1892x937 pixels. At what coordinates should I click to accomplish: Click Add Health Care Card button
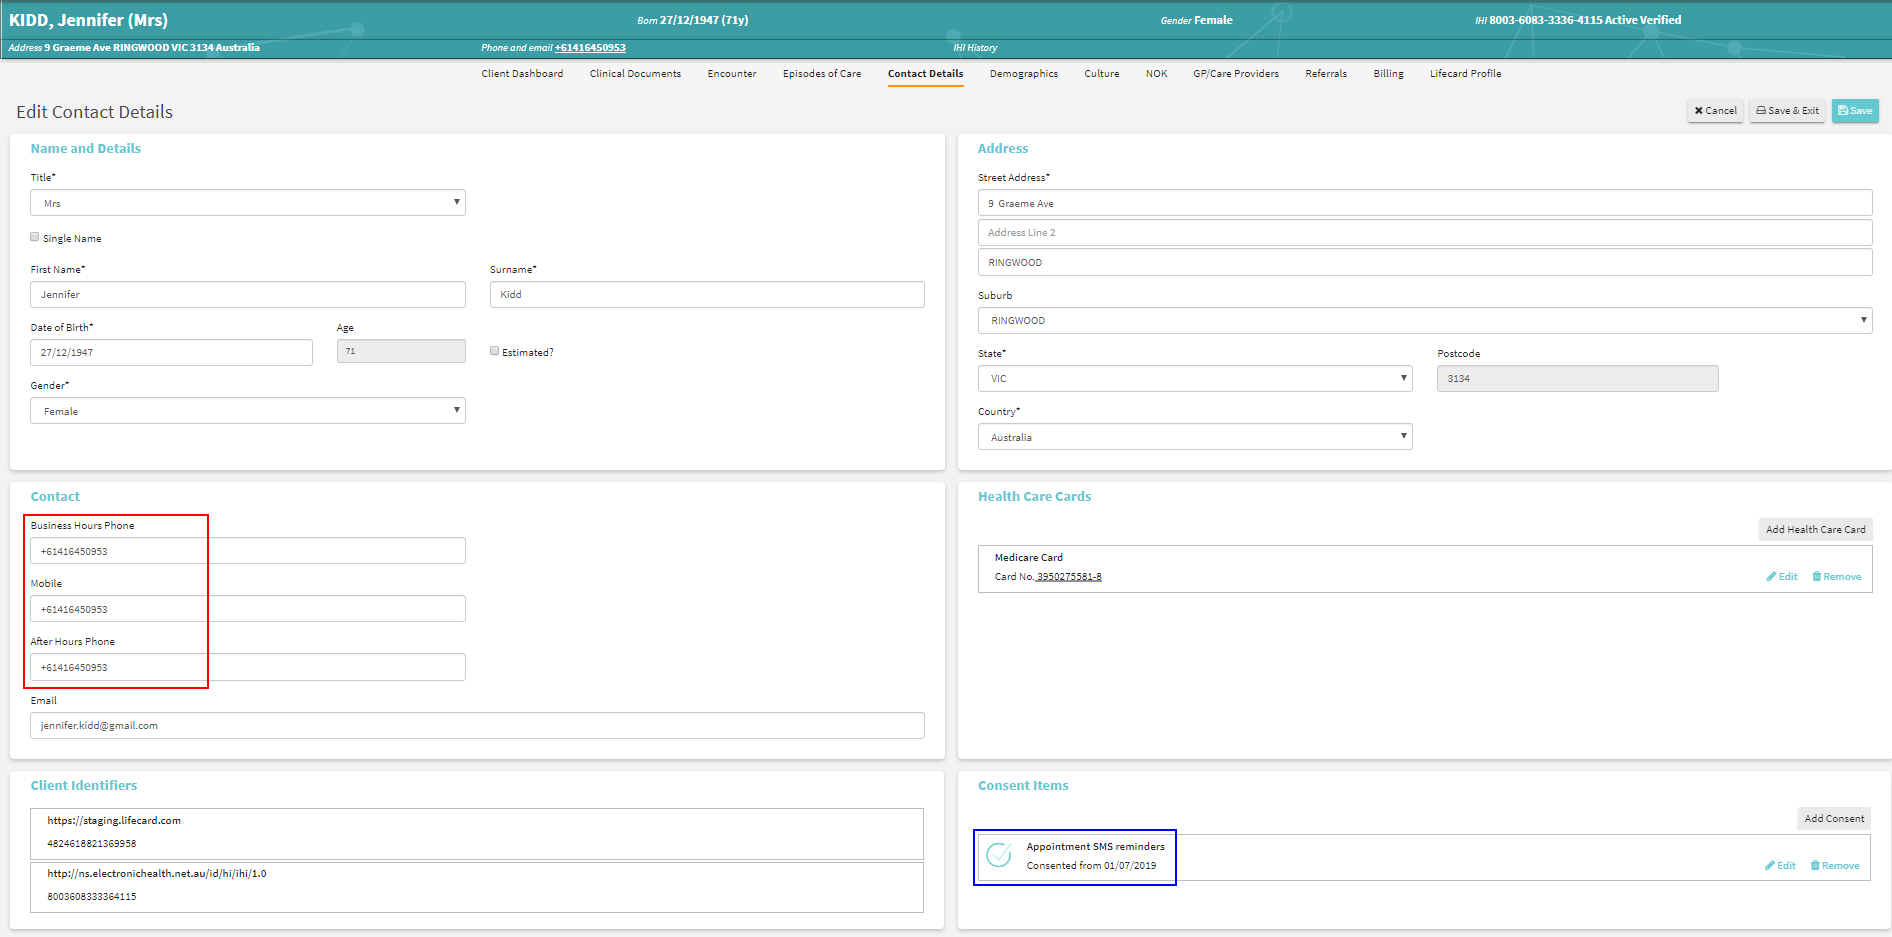pos(1814,530)
